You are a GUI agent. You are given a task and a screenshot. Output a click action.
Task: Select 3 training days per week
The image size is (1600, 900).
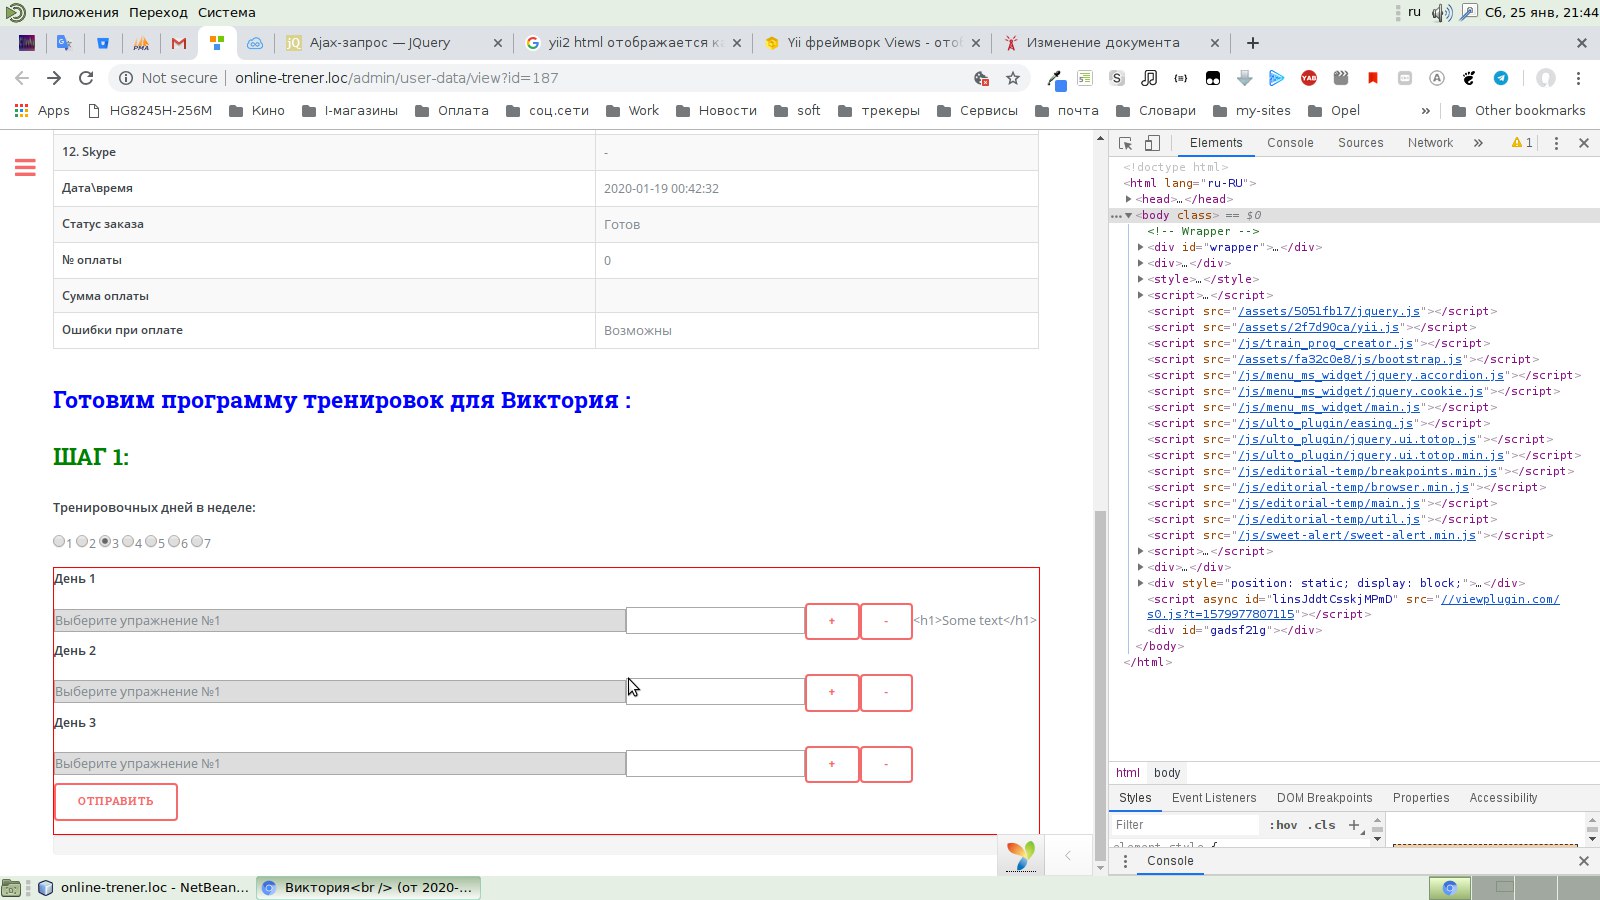point(105,541)
